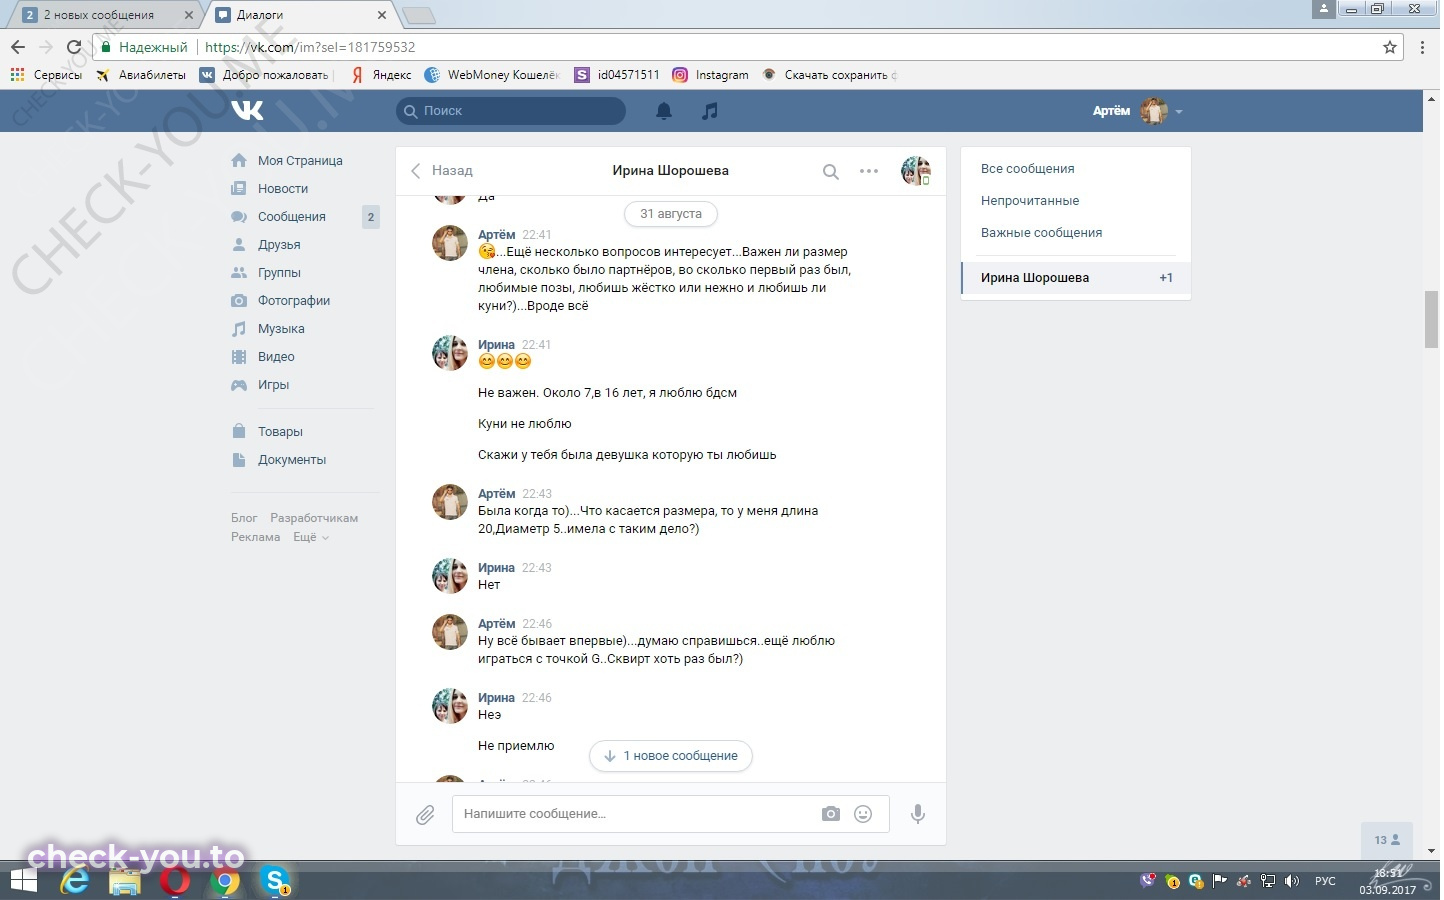Open the emoji smiley picker
Image resolution: width=1444 pixels, height=900 pixels.
pos(863,814)
